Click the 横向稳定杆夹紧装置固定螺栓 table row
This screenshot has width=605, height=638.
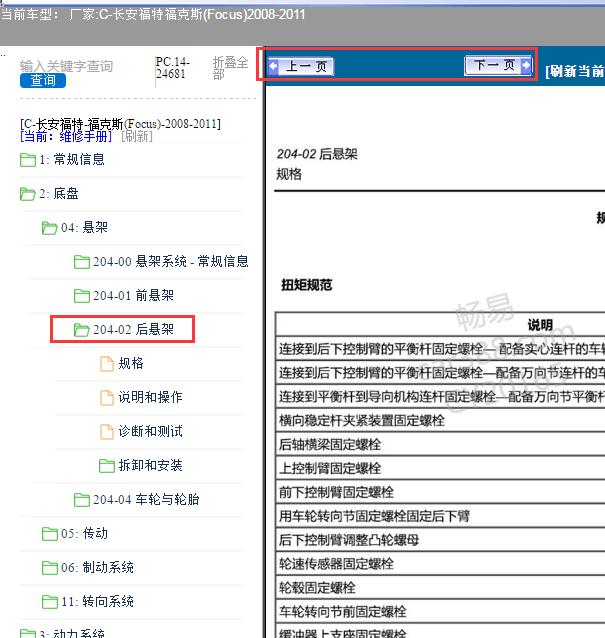[440, 420]
